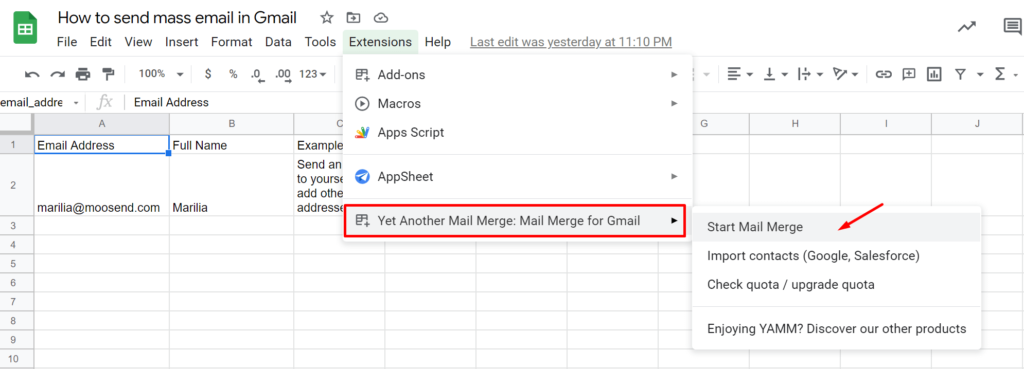Open the filter views dropdown arrow
The image size is (1024, 369).
[x=980, y=75]
